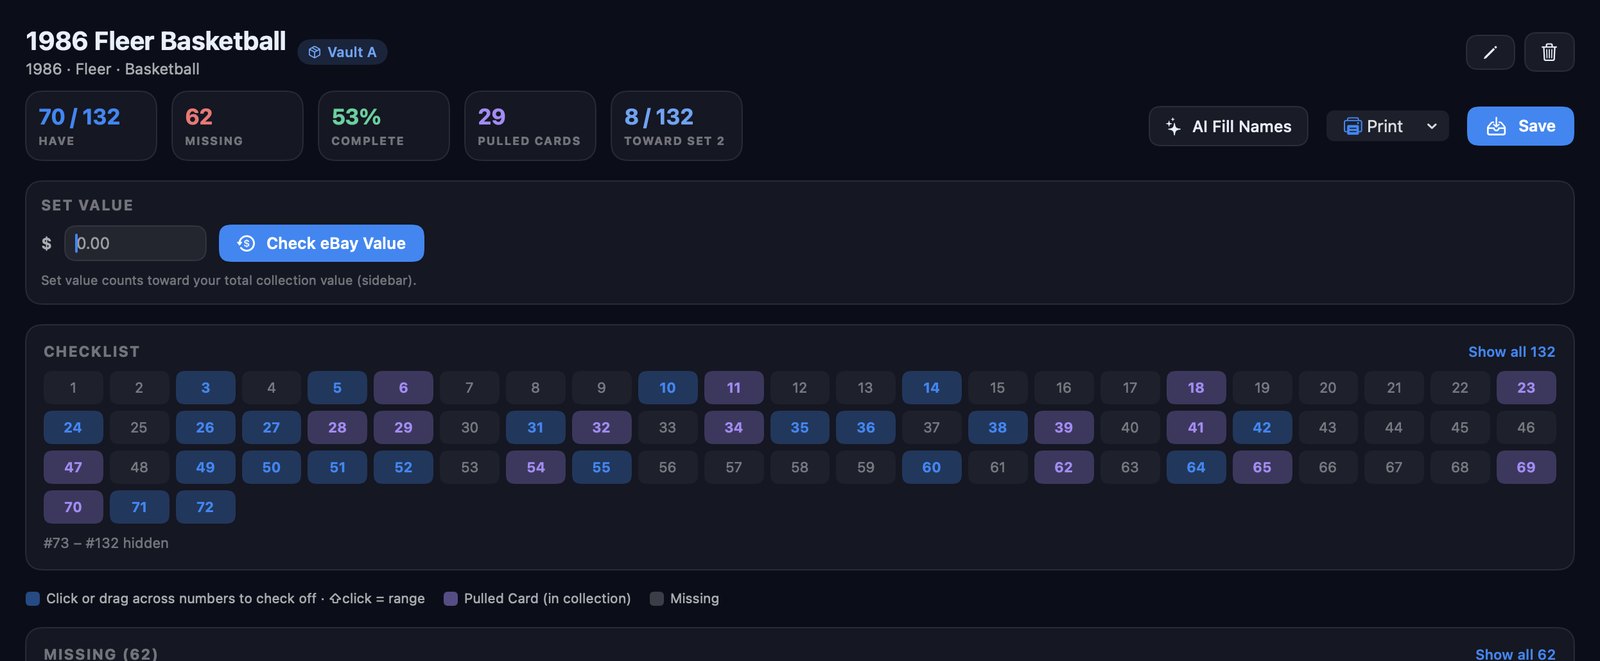
Task: Toggle checklist card number 47
Action: click(x=73, y=467)
